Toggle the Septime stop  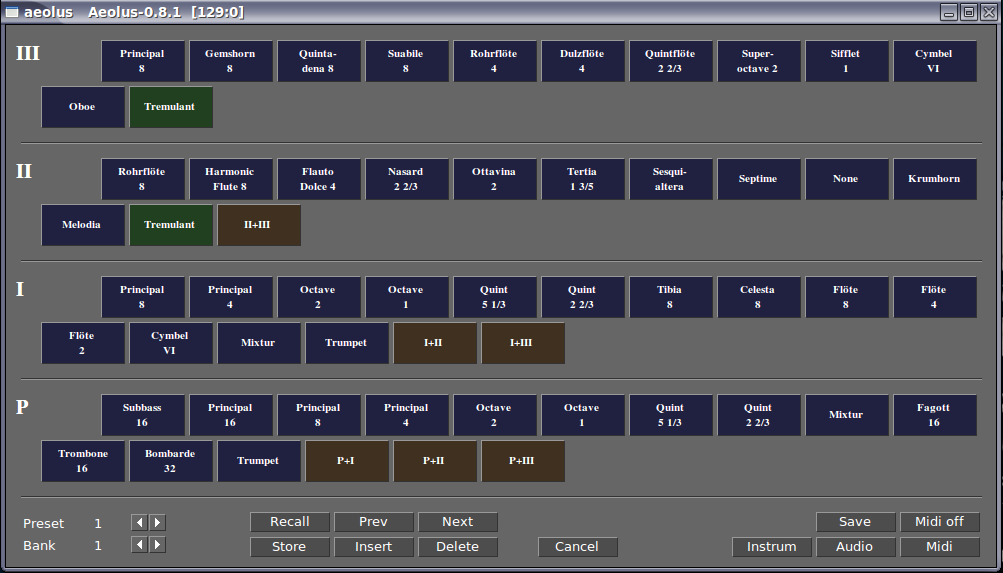coord(759,179)
